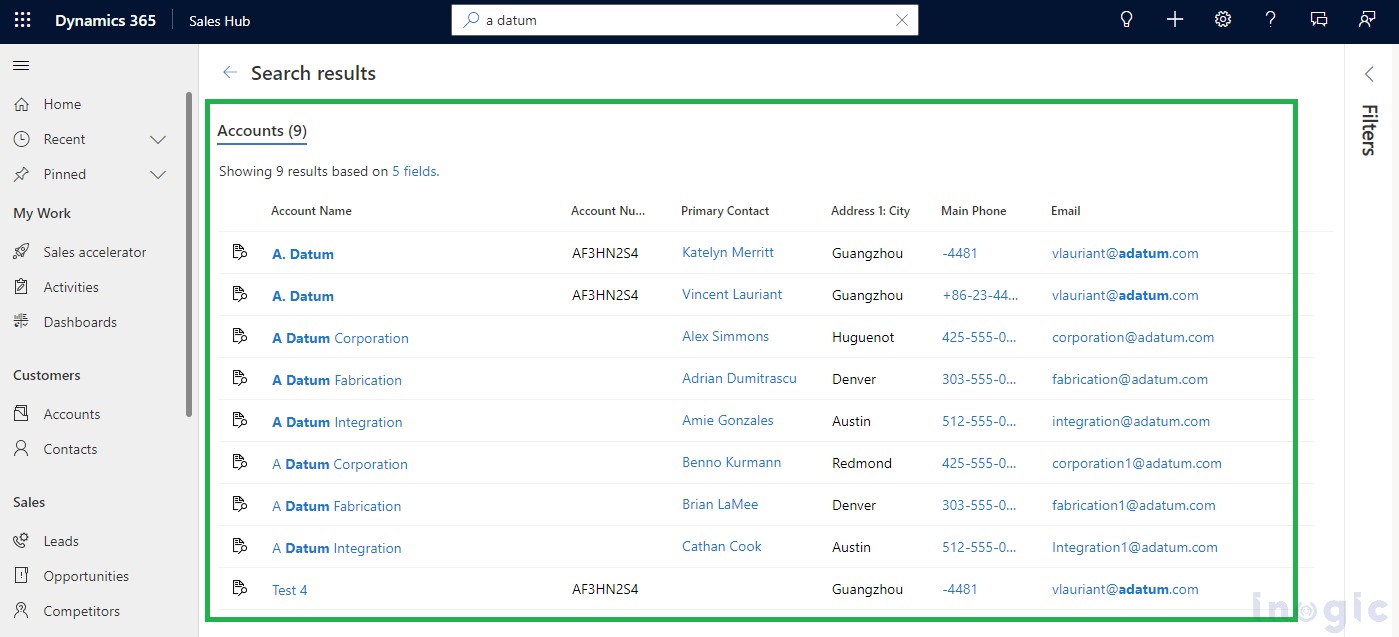Click phone 303-555-0... for Adrian Dumitrascu
The width and height of the screenshot is (1399, 637).
[979, 379]
